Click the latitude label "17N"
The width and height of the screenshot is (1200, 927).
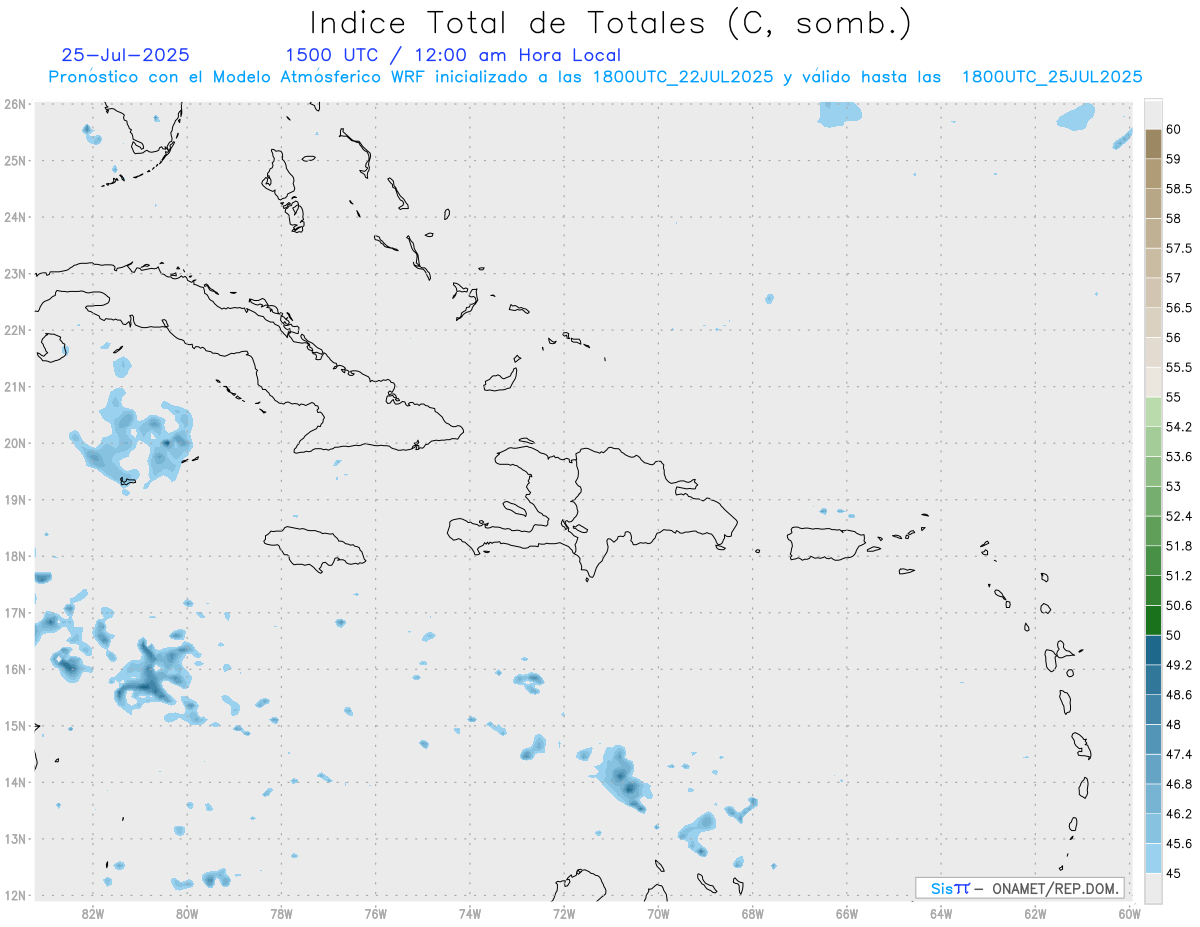pos(14,613)
